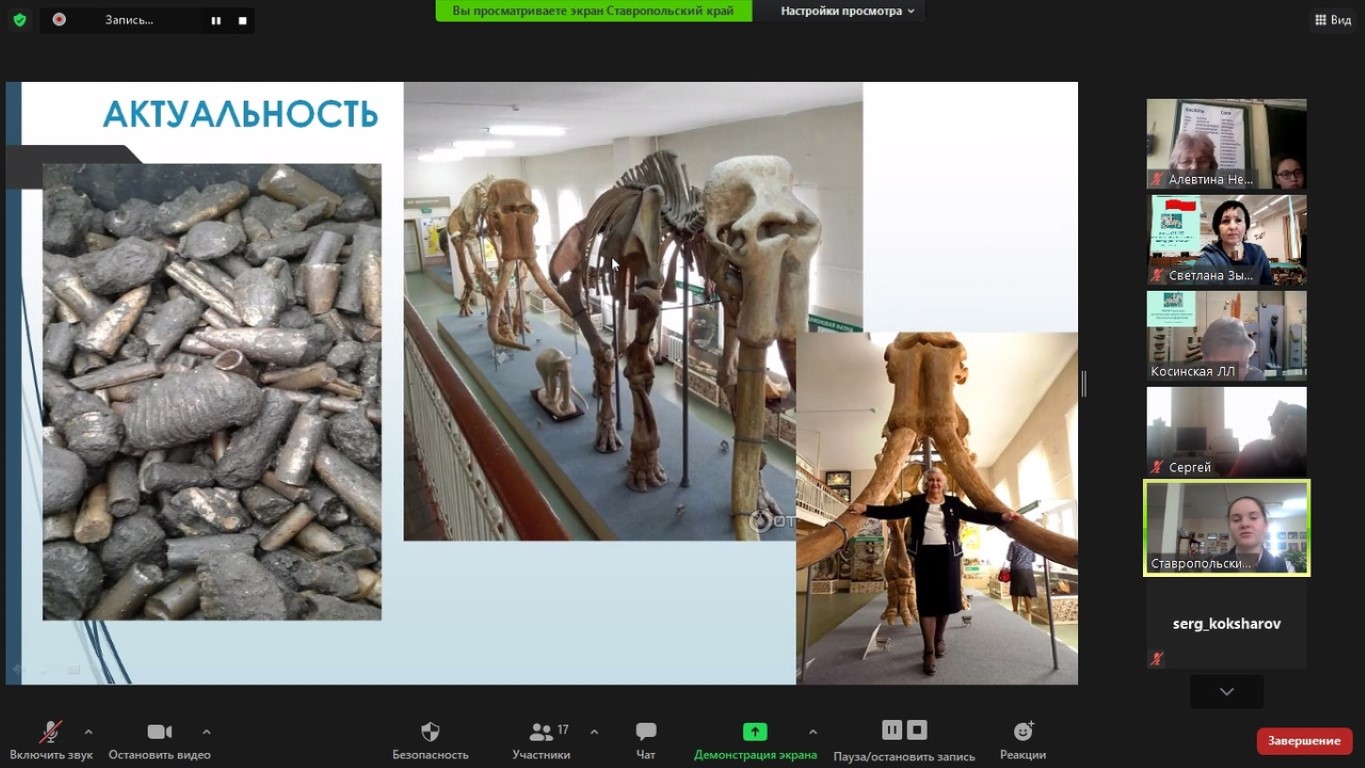
Task: Toggle camera with Остановить видео
Action: (x=159, y=740)
